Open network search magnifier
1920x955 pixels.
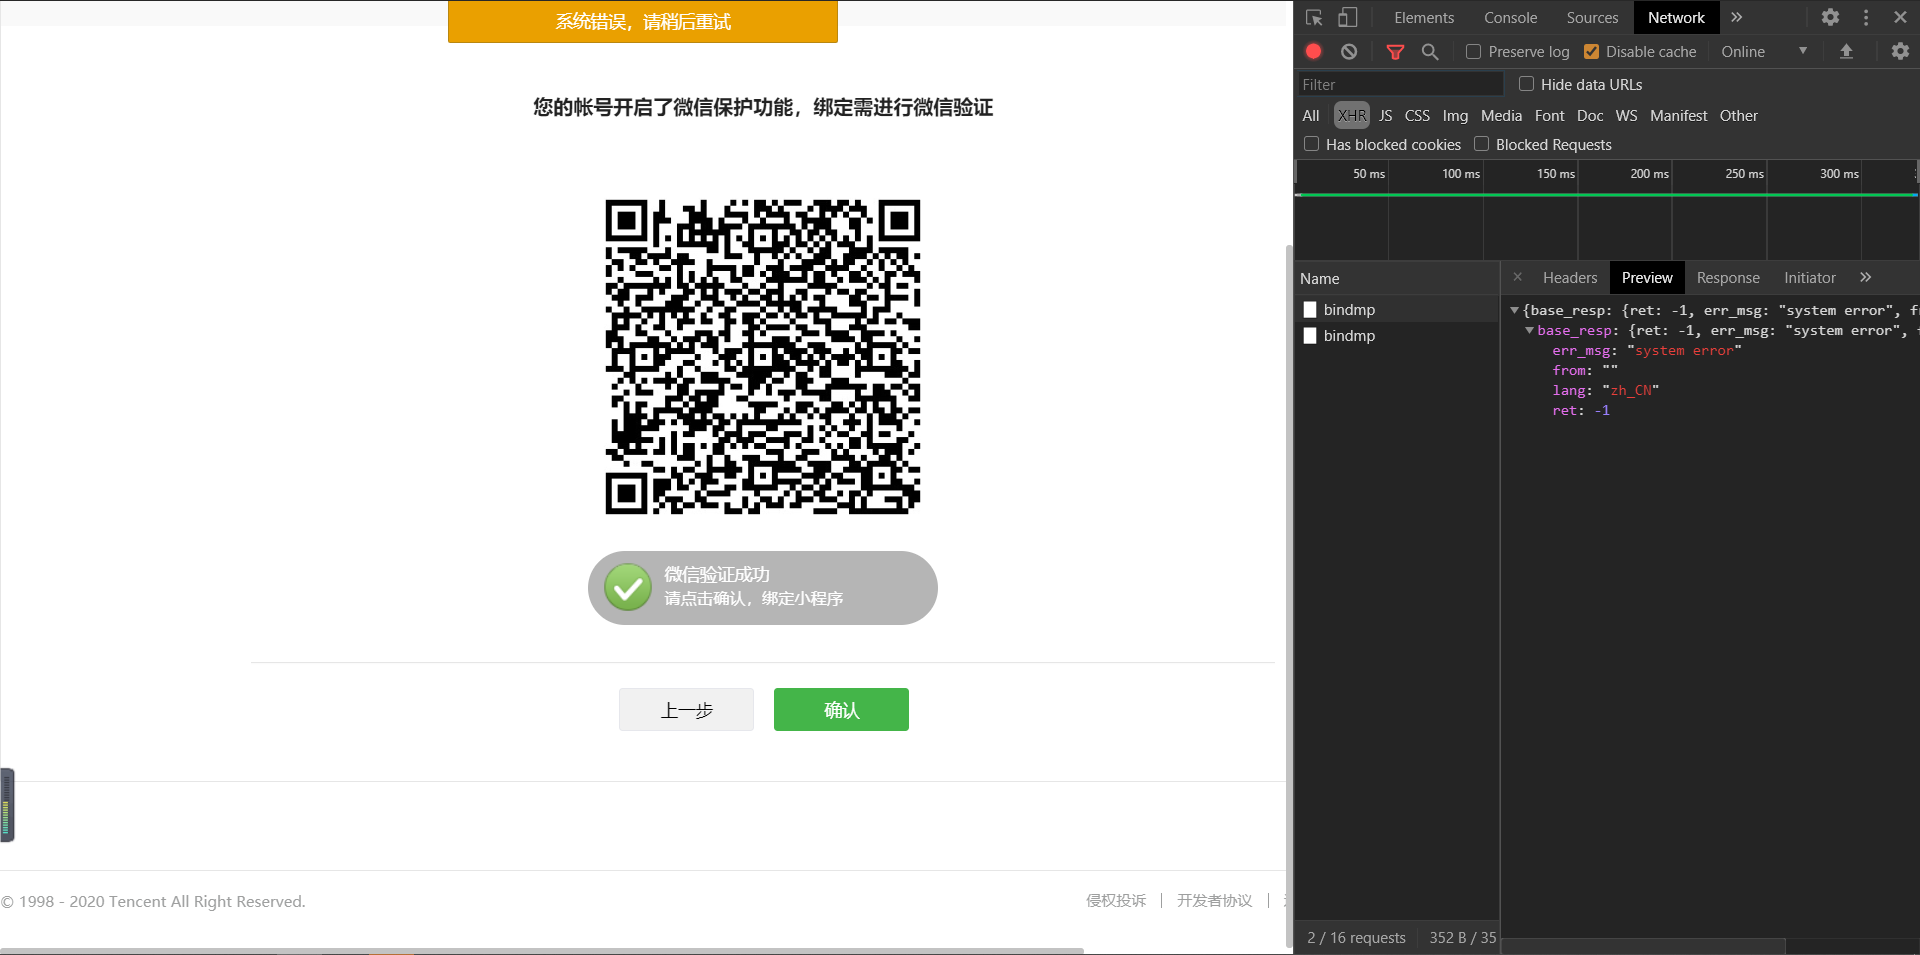pos(1430,51)
